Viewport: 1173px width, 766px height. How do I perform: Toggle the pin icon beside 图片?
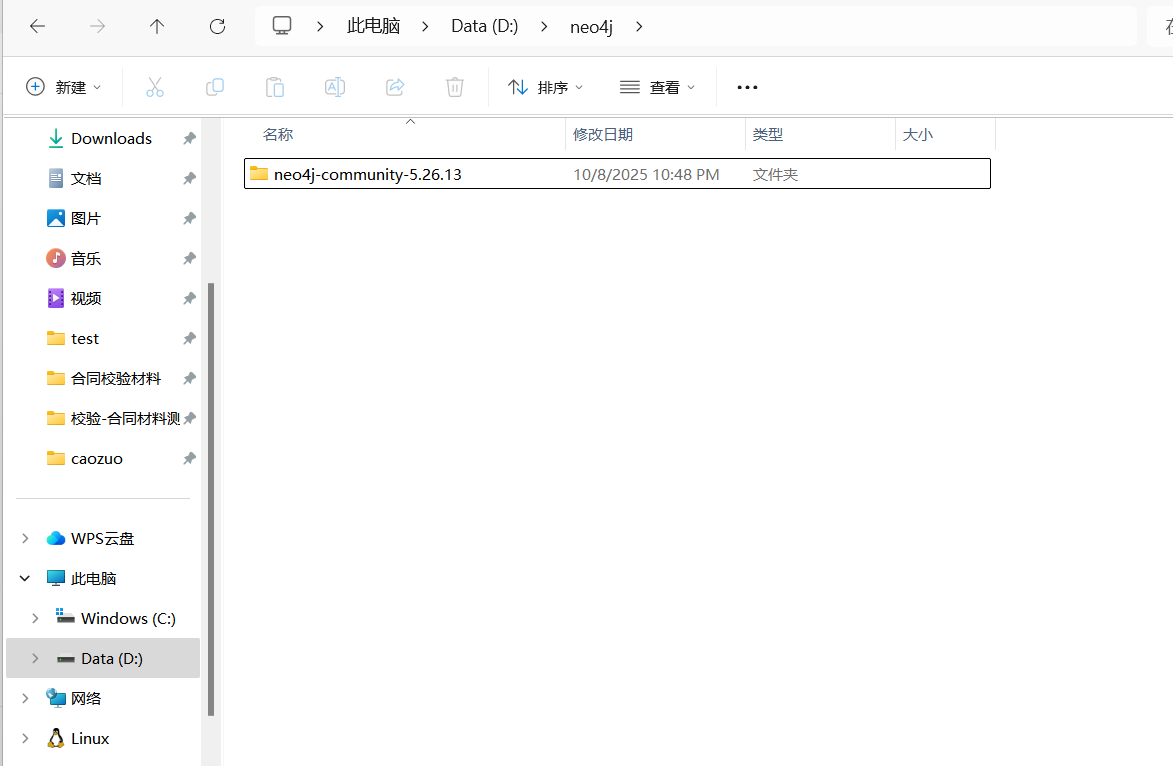point(189,218)
